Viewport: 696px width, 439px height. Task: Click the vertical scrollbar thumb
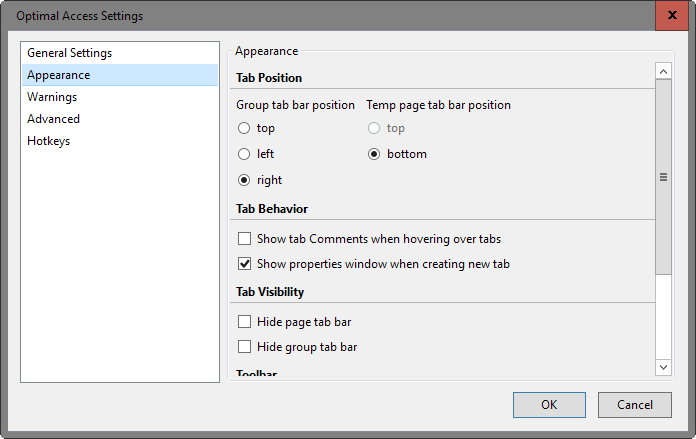pos(663,176)
